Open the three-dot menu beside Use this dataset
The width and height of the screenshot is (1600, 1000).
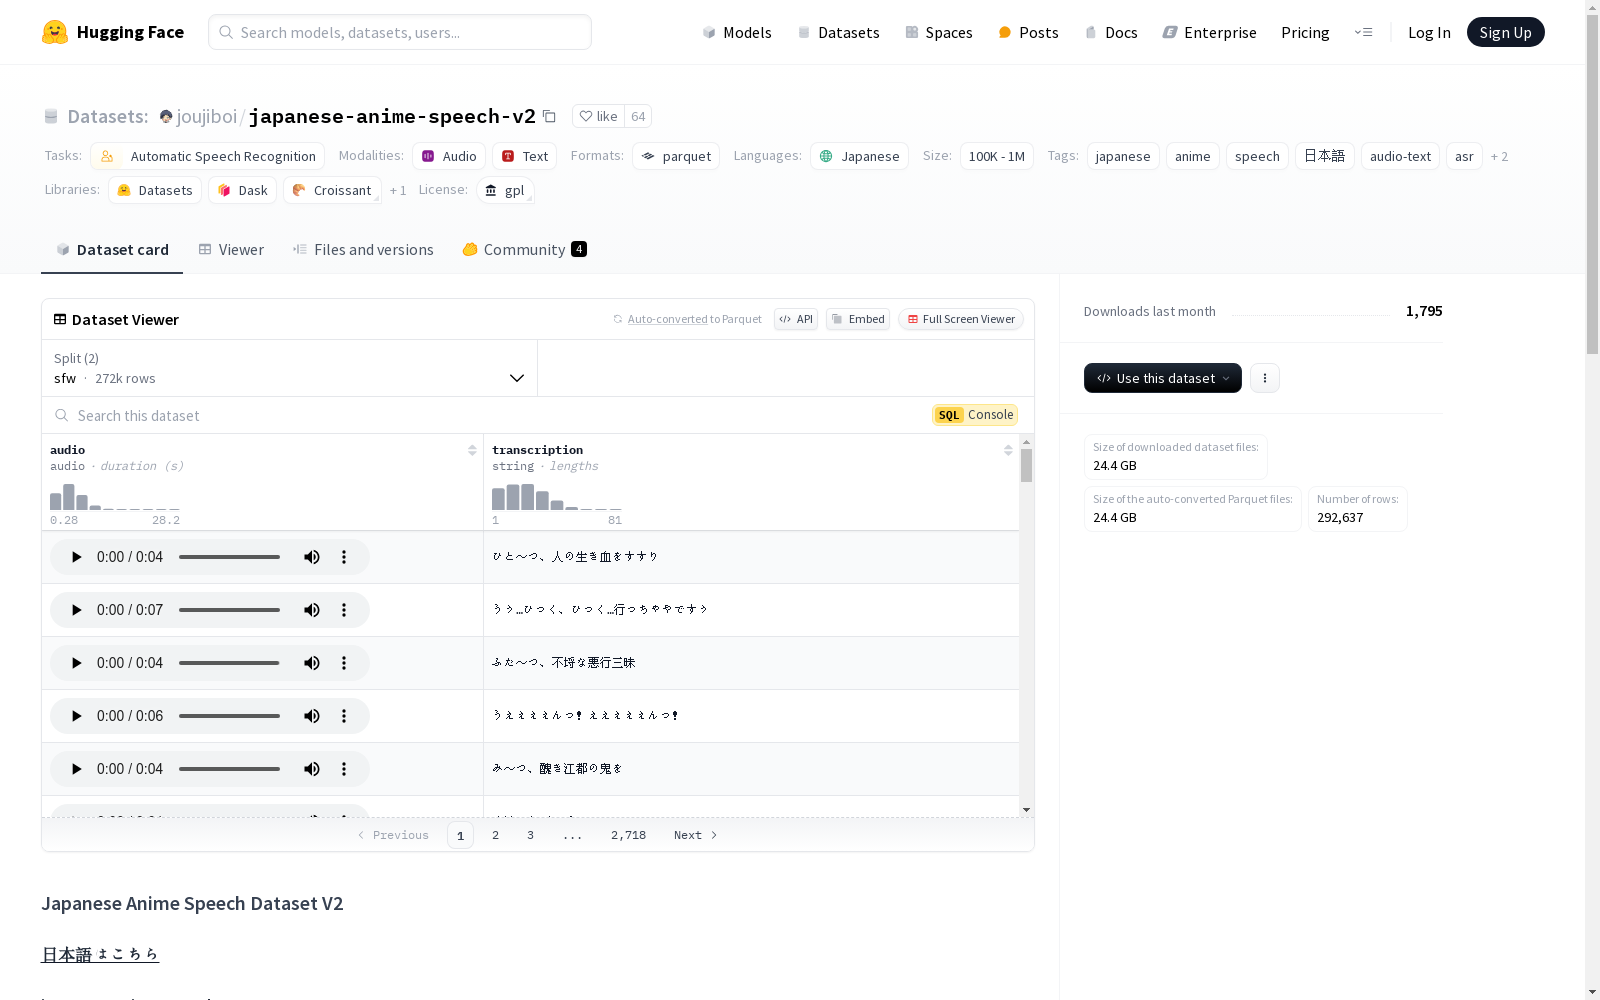[1265, 378]
